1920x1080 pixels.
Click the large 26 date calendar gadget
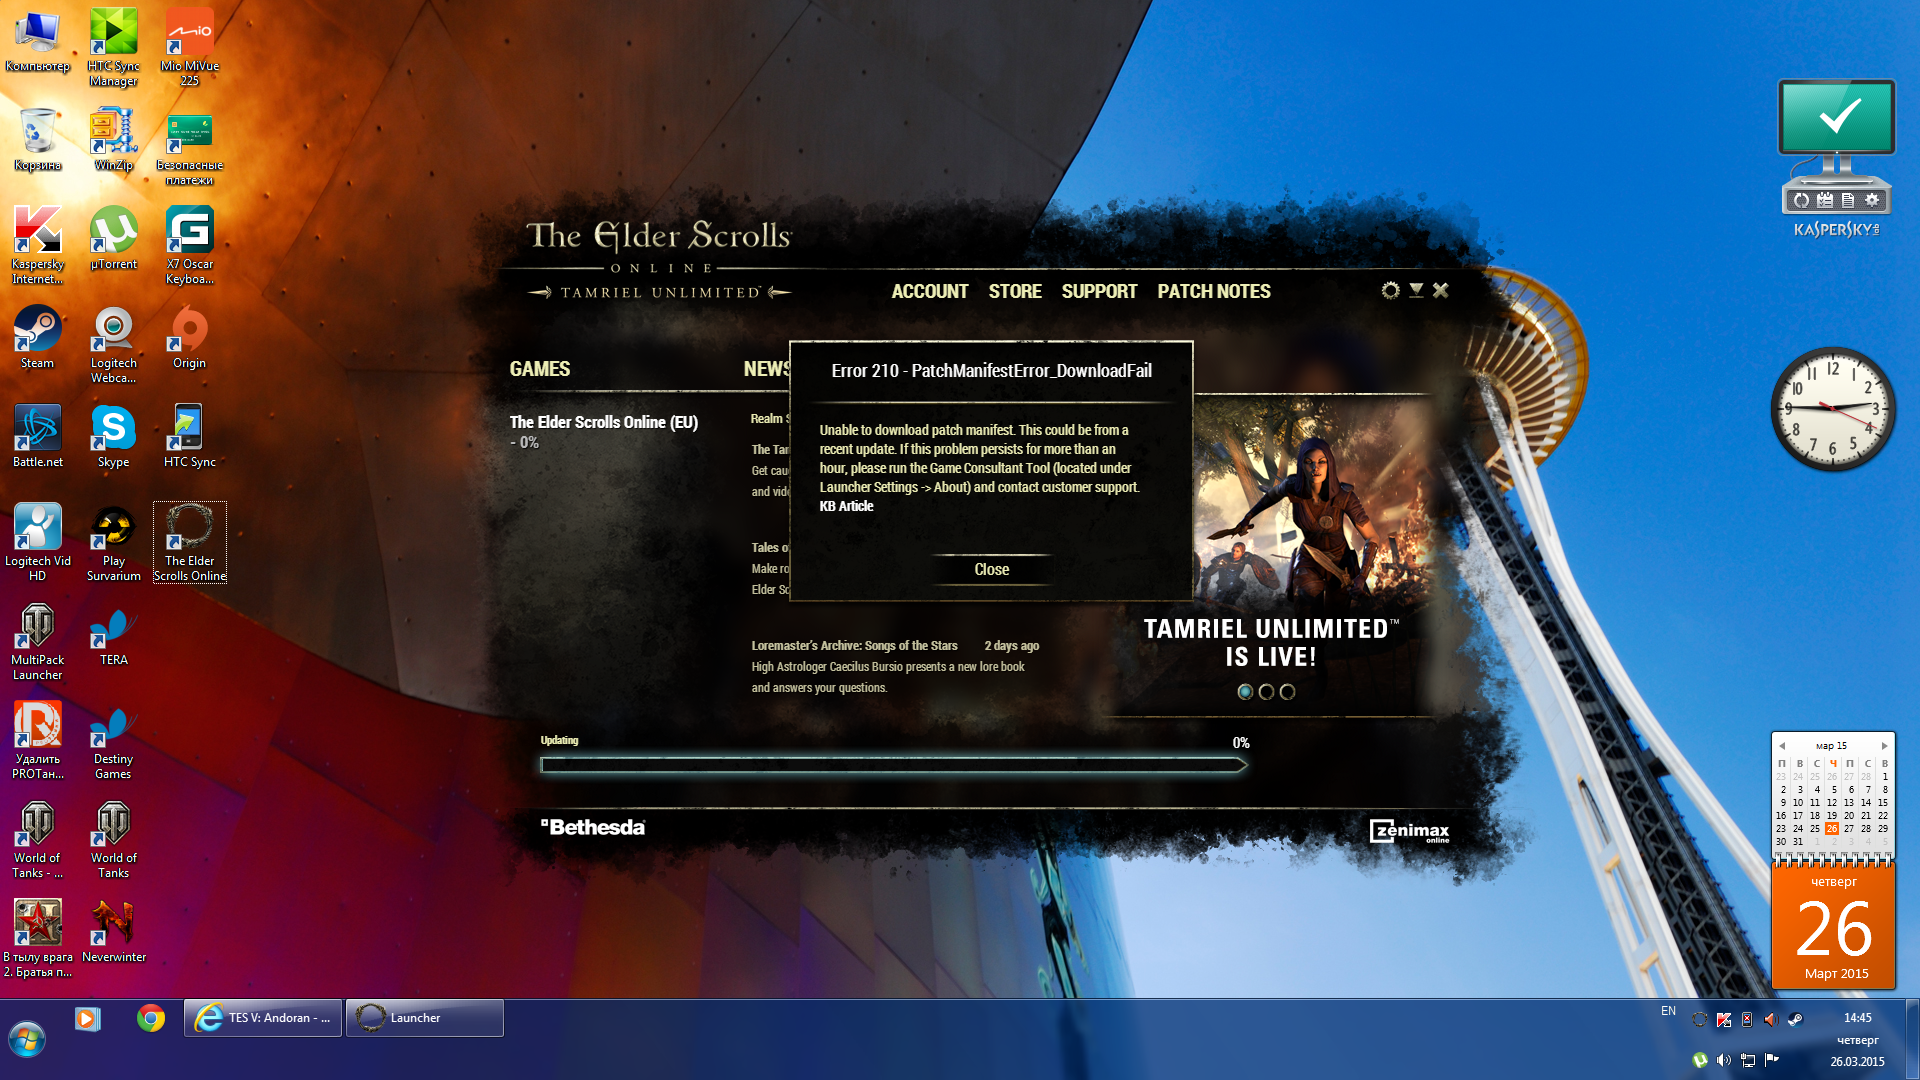(x=1834, y=927)
